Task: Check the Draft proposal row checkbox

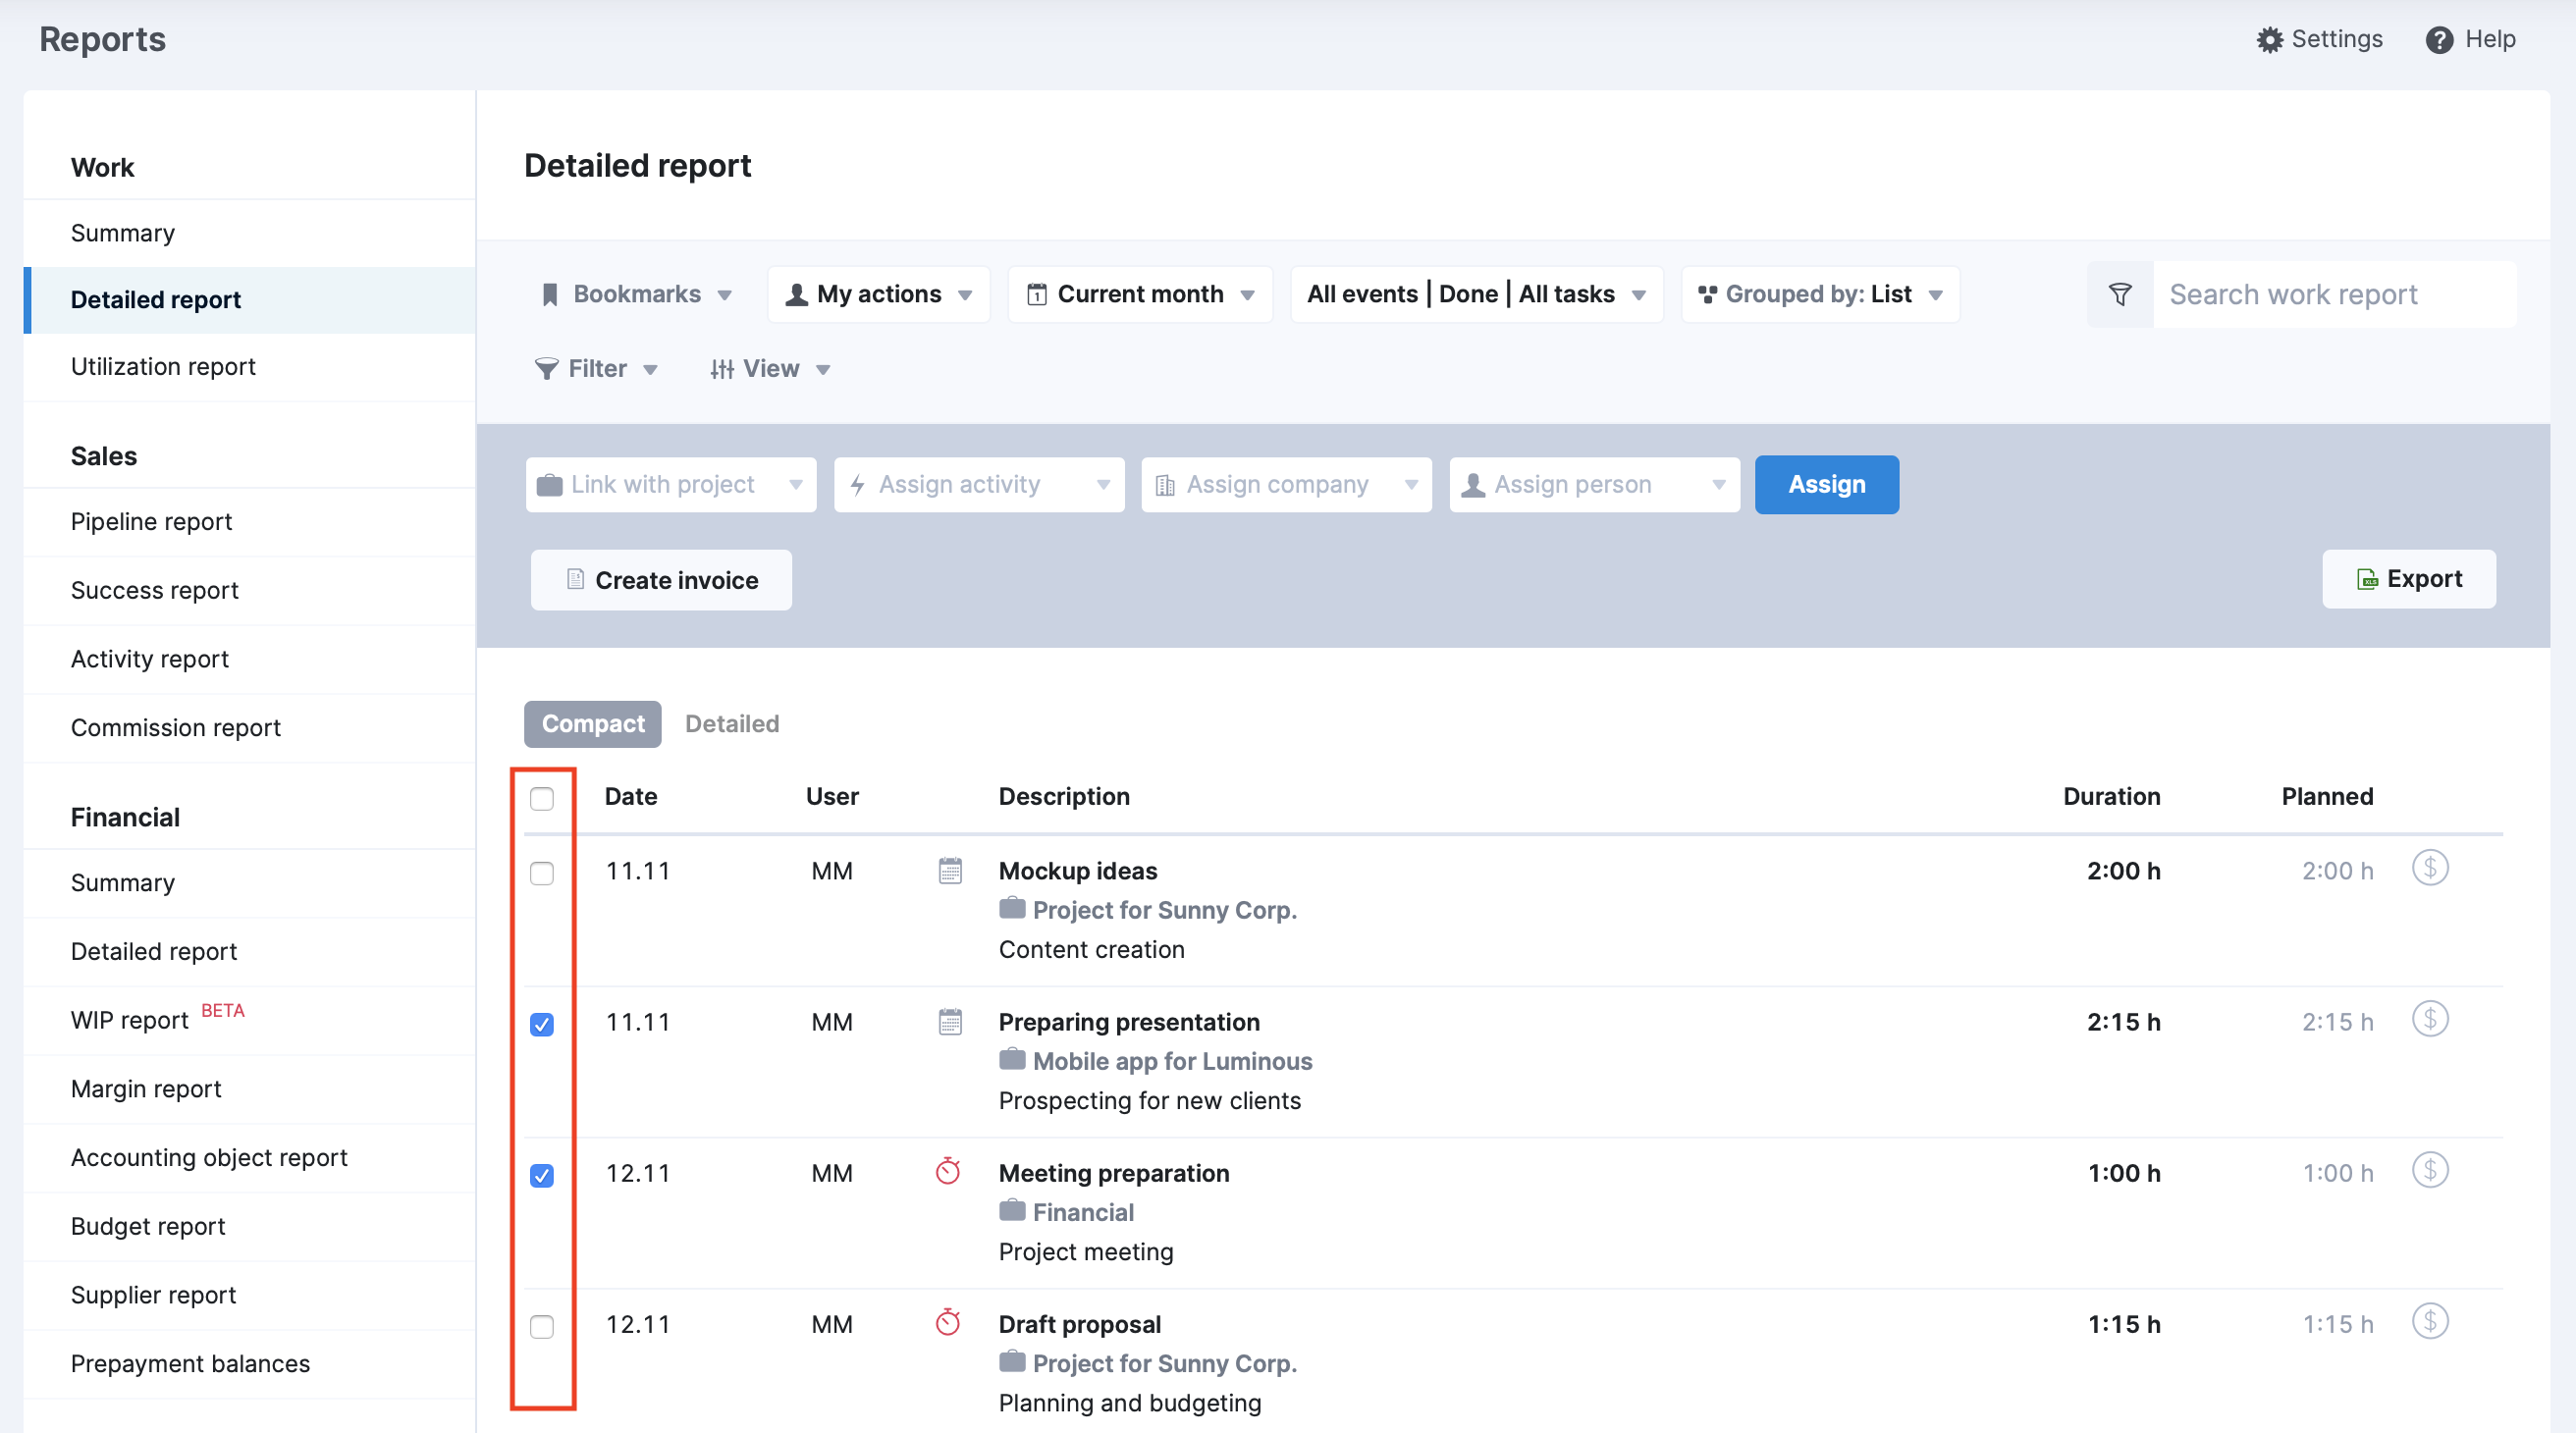Action: (542, 1326)
